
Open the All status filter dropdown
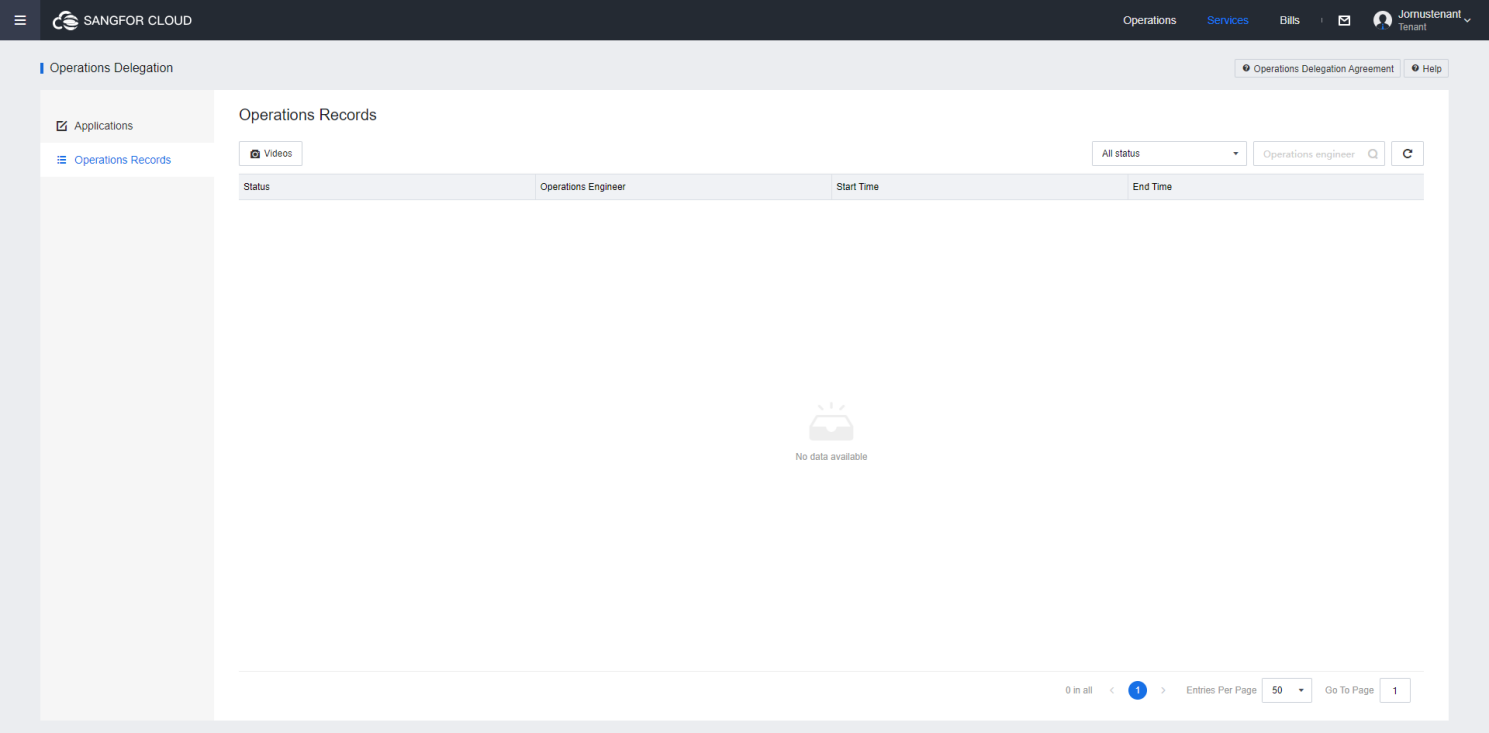click(1169, 154)
